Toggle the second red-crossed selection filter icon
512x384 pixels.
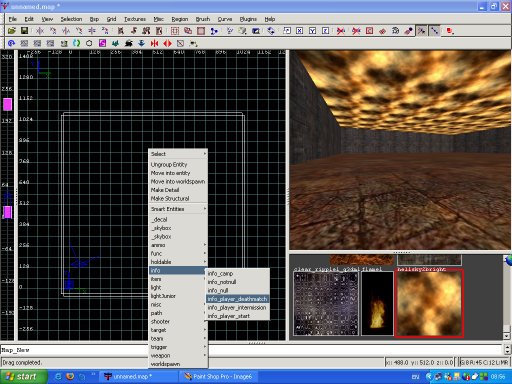click(x=356, y=31)
